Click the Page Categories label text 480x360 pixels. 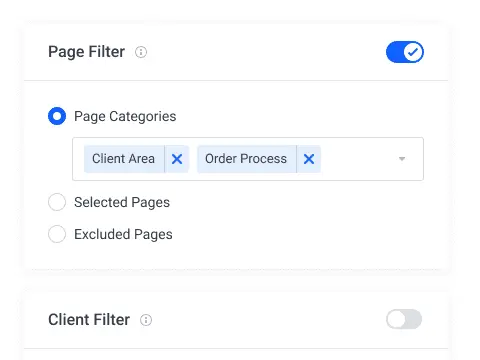point(125,116)
